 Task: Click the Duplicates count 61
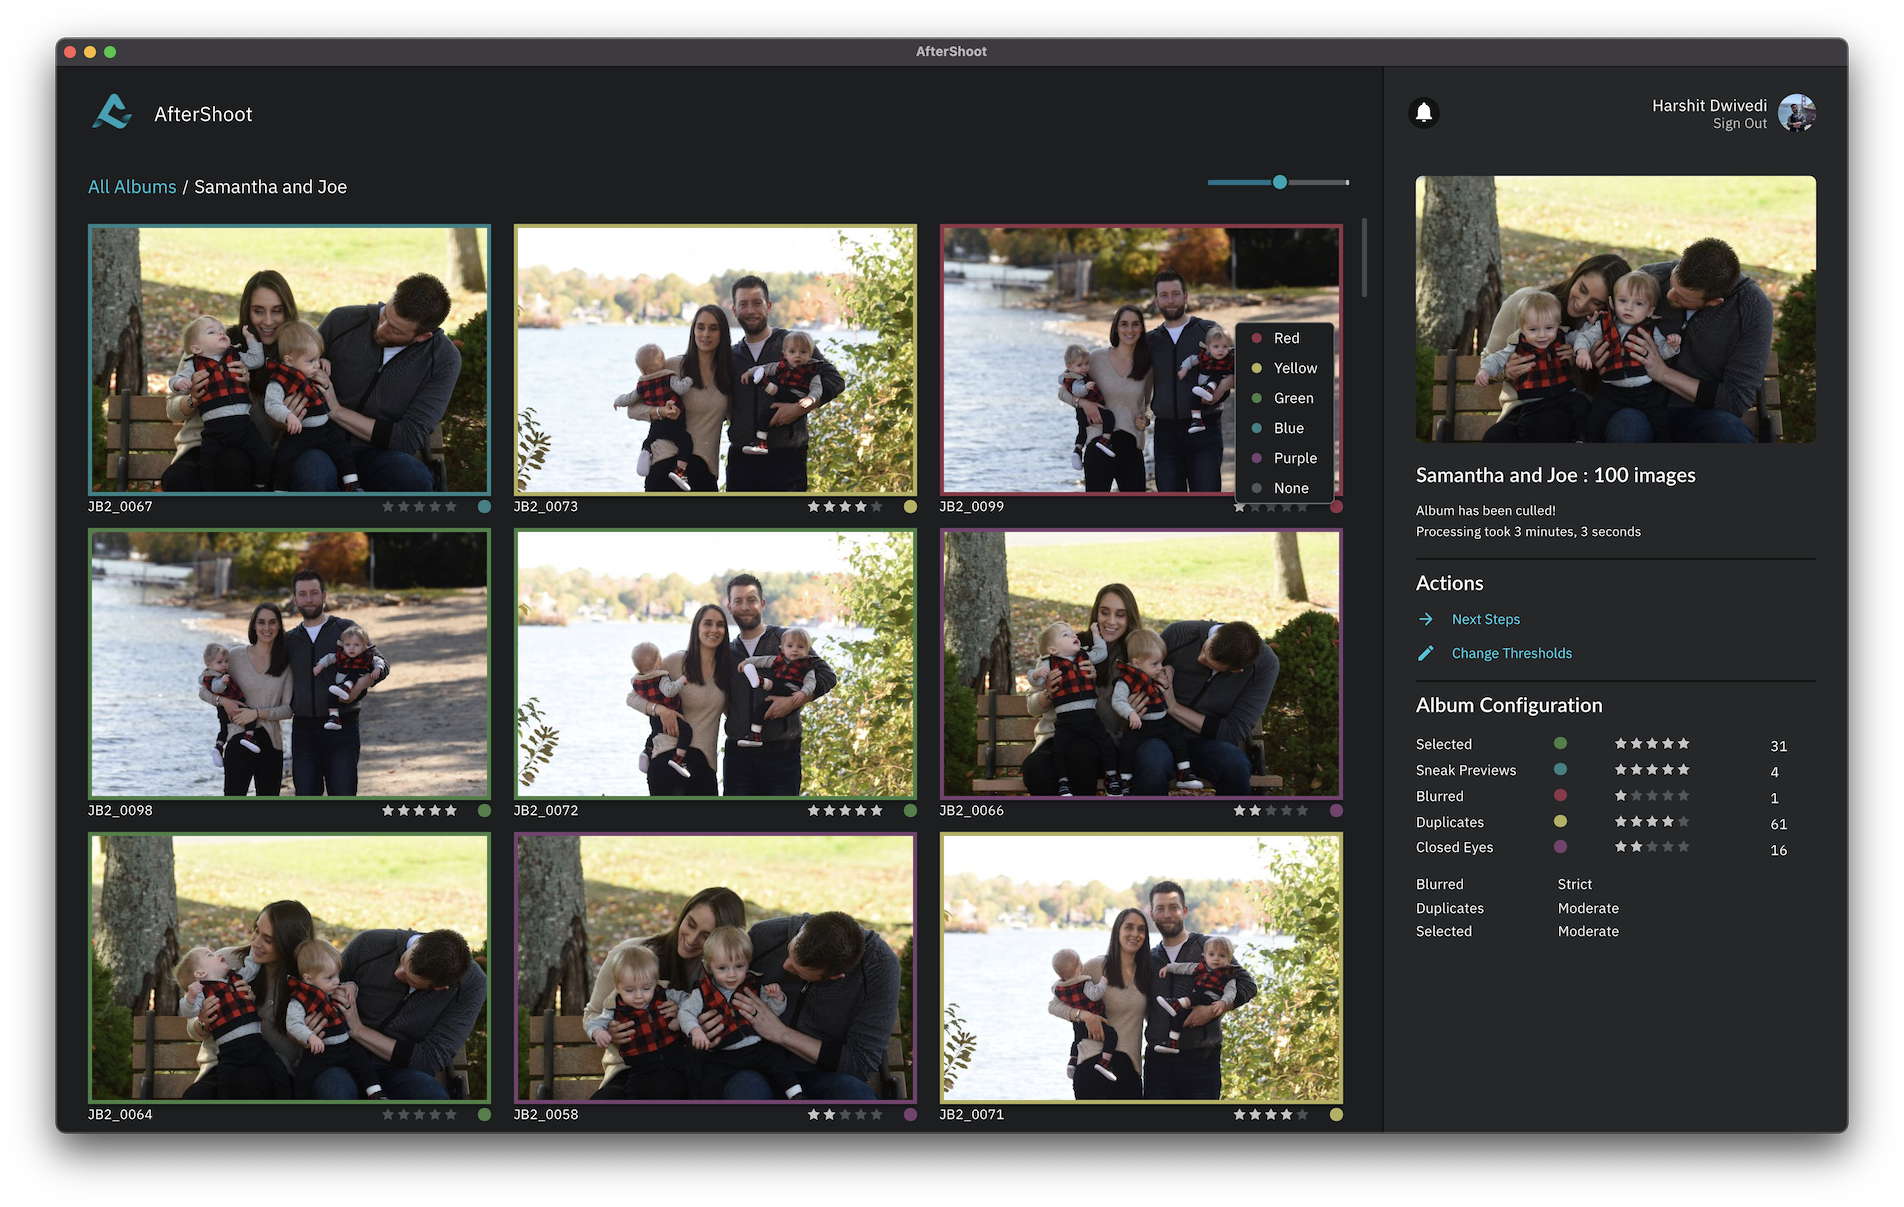pos(1779,825)
